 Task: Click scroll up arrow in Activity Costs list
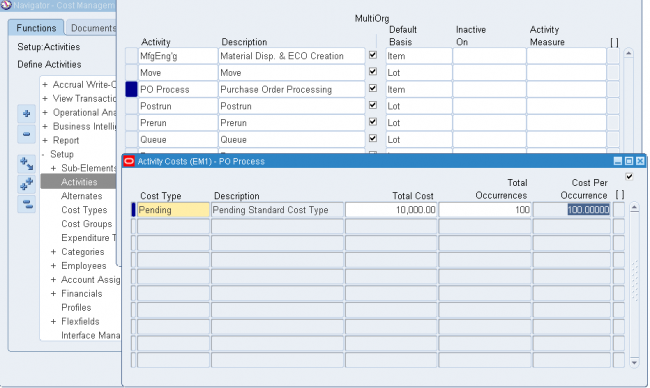tap(634, 207)
